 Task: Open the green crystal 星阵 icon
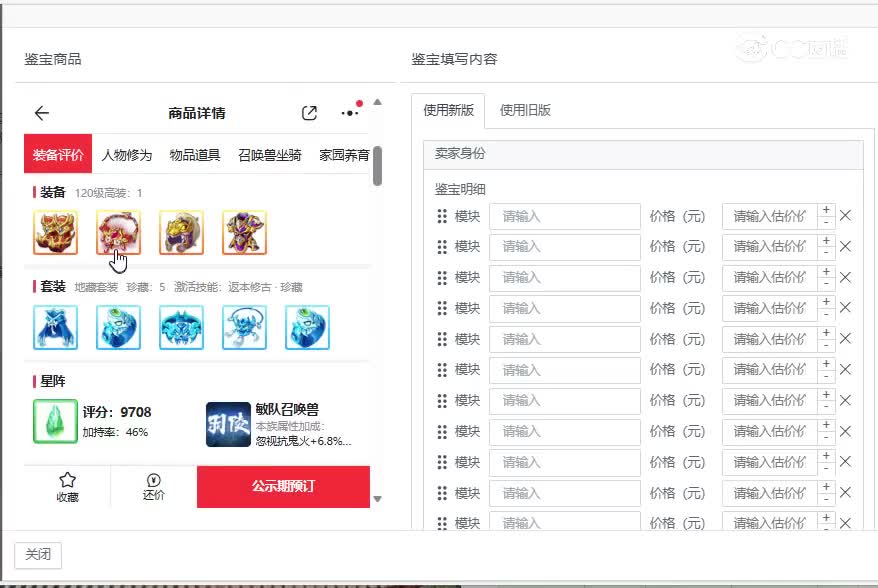[55, 421]
